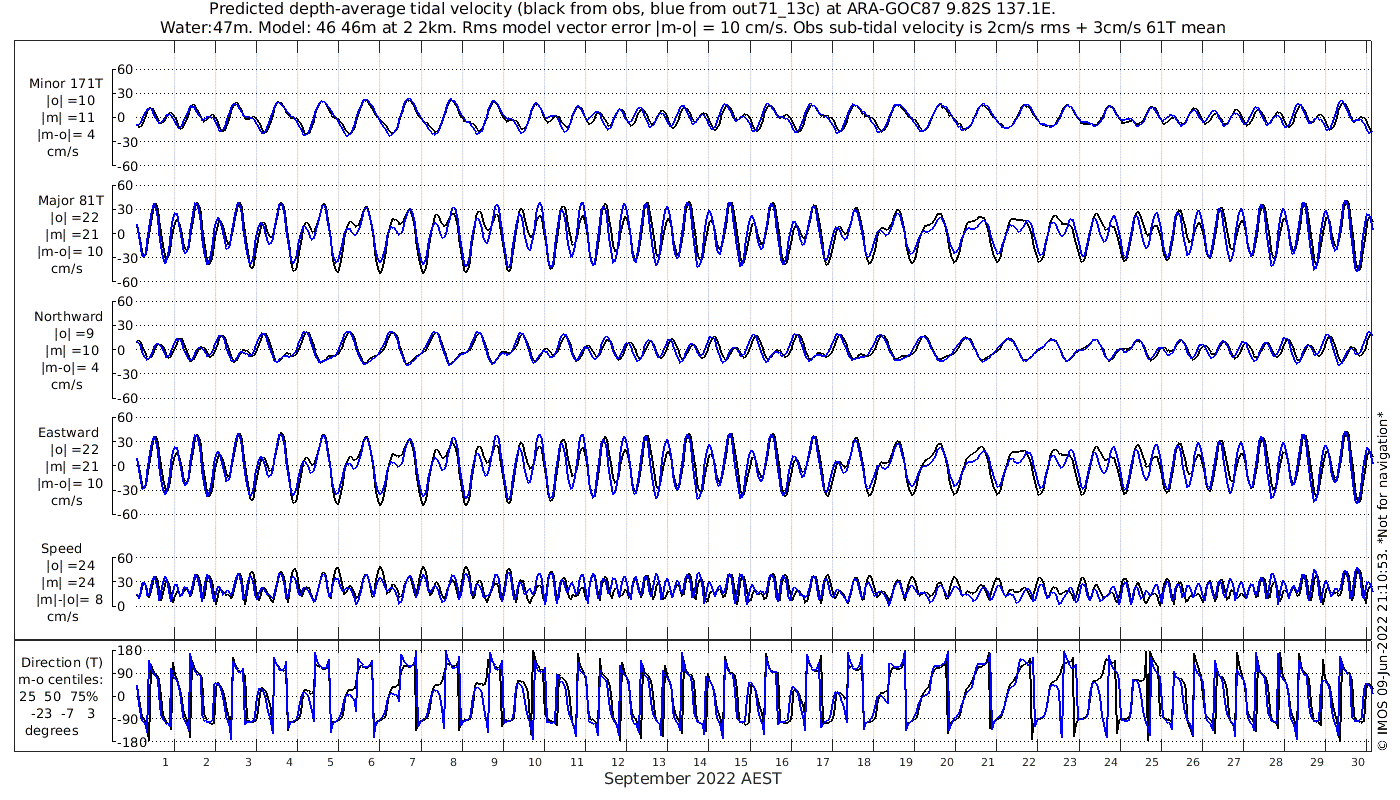Click day tick label '20' on the x-axis
This screenshot has height=800, width=1400.
click(x=946, y=762)
